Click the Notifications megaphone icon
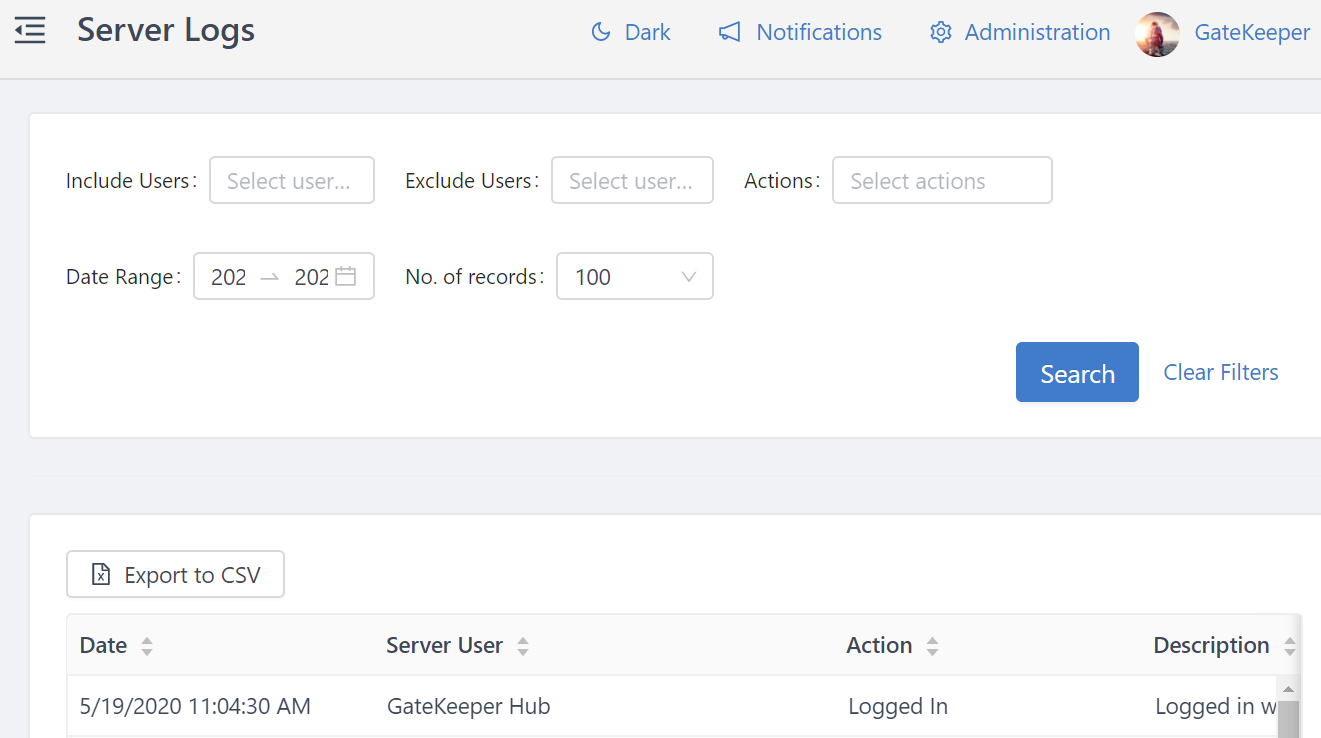 pos(730,32)
